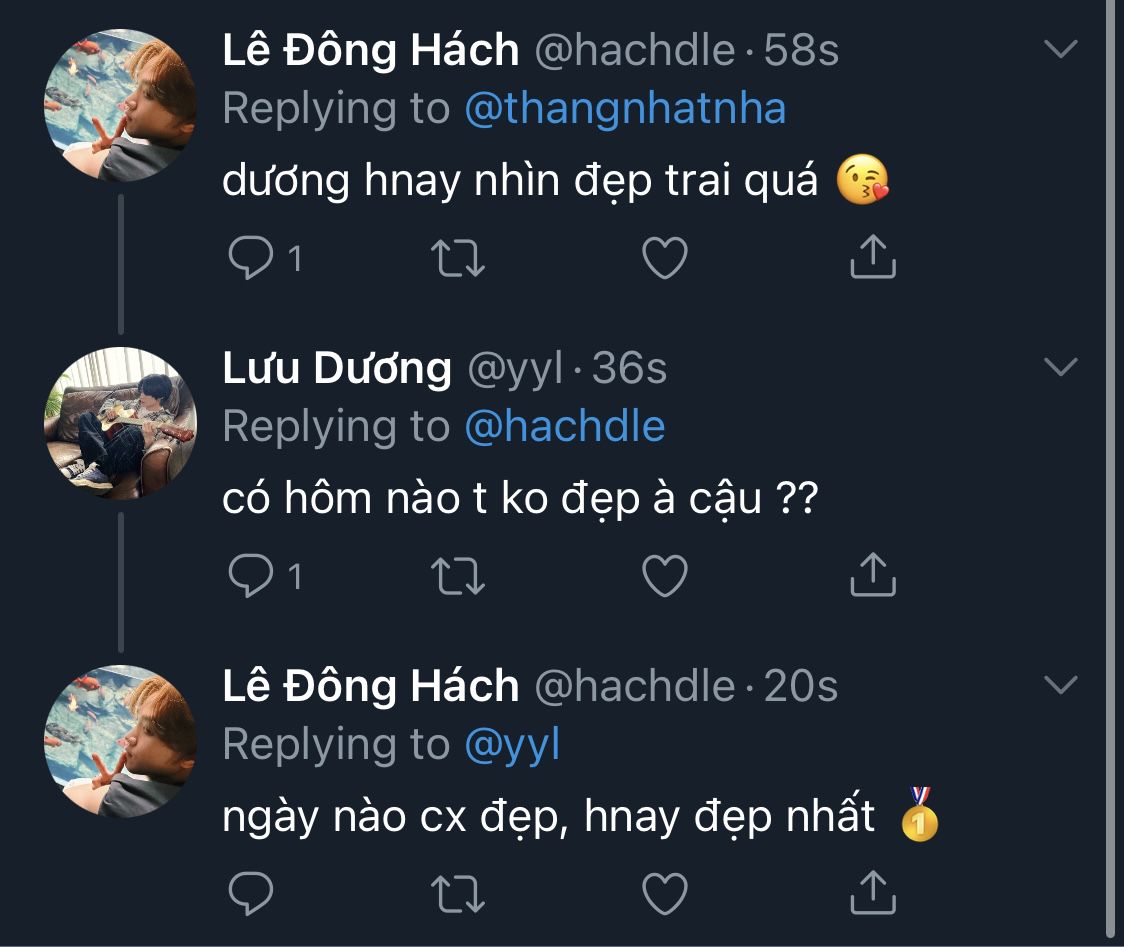Viewport: 1124px width, 947px height.
Task: Open options chevron on first tweet
Action: pos(1060,49)
